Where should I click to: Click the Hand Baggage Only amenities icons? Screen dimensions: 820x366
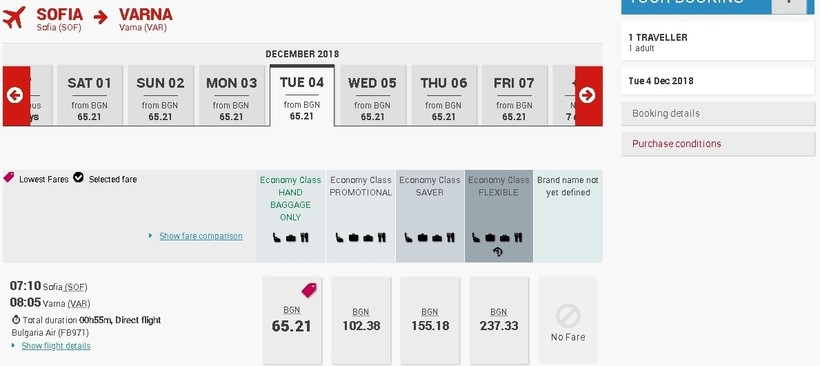point(291,238)
